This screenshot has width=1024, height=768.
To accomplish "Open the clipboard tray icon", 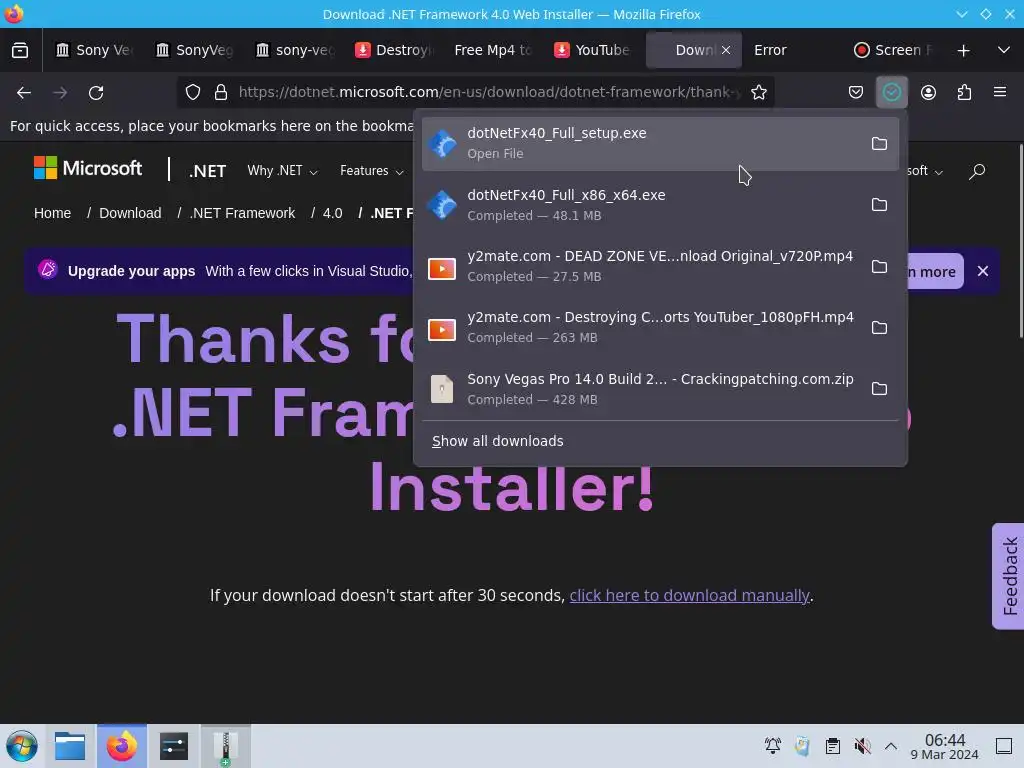I will point(833,746).
